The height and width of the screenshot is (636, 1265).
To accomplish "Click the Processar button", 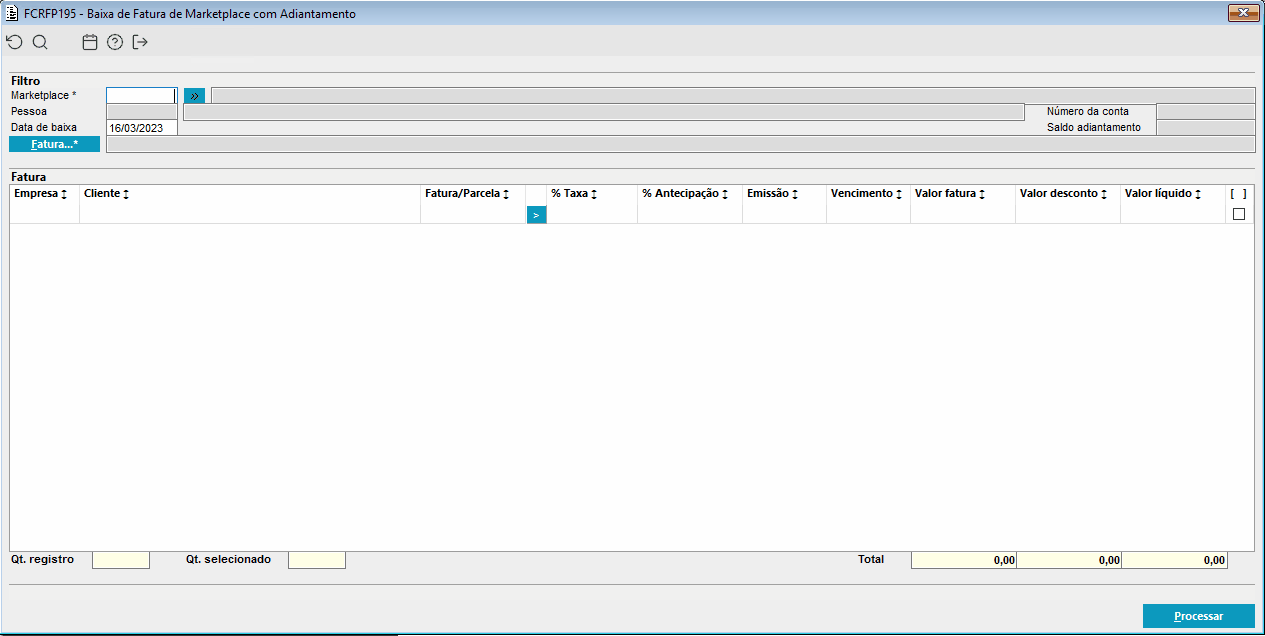I will pos(1198,616).
